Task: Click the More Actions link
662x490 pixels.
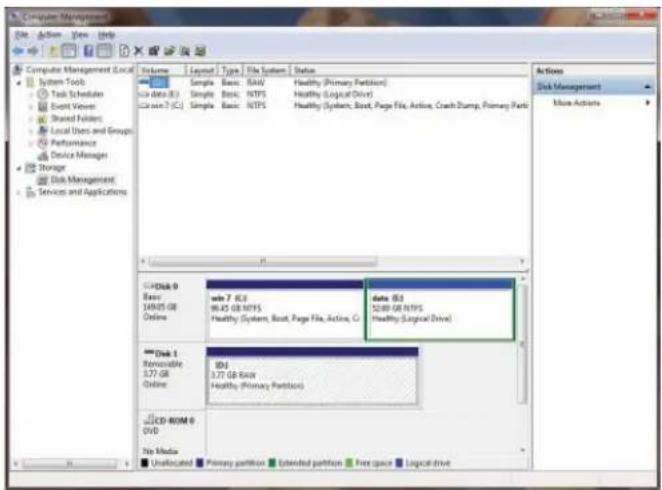Action: tap(576, 103)
